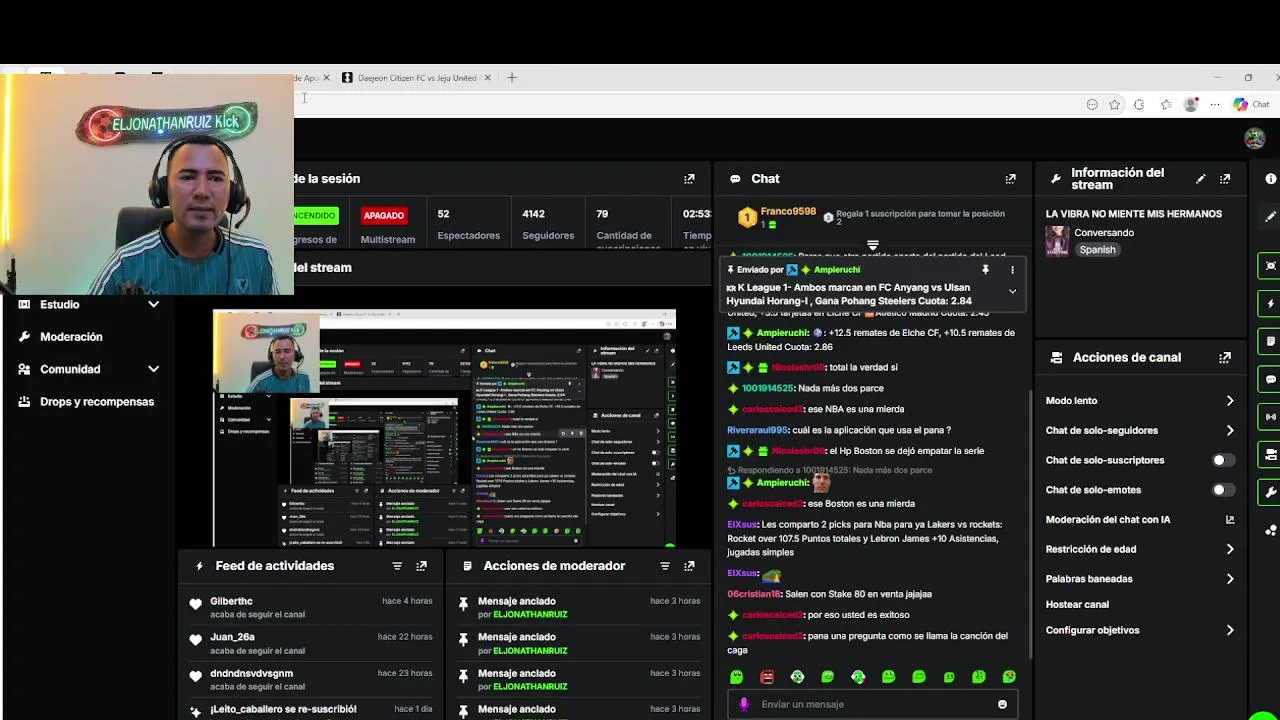1280x720 pixels.
Task: Open Moderación in the sidebar
Action: tap(71, 337)
